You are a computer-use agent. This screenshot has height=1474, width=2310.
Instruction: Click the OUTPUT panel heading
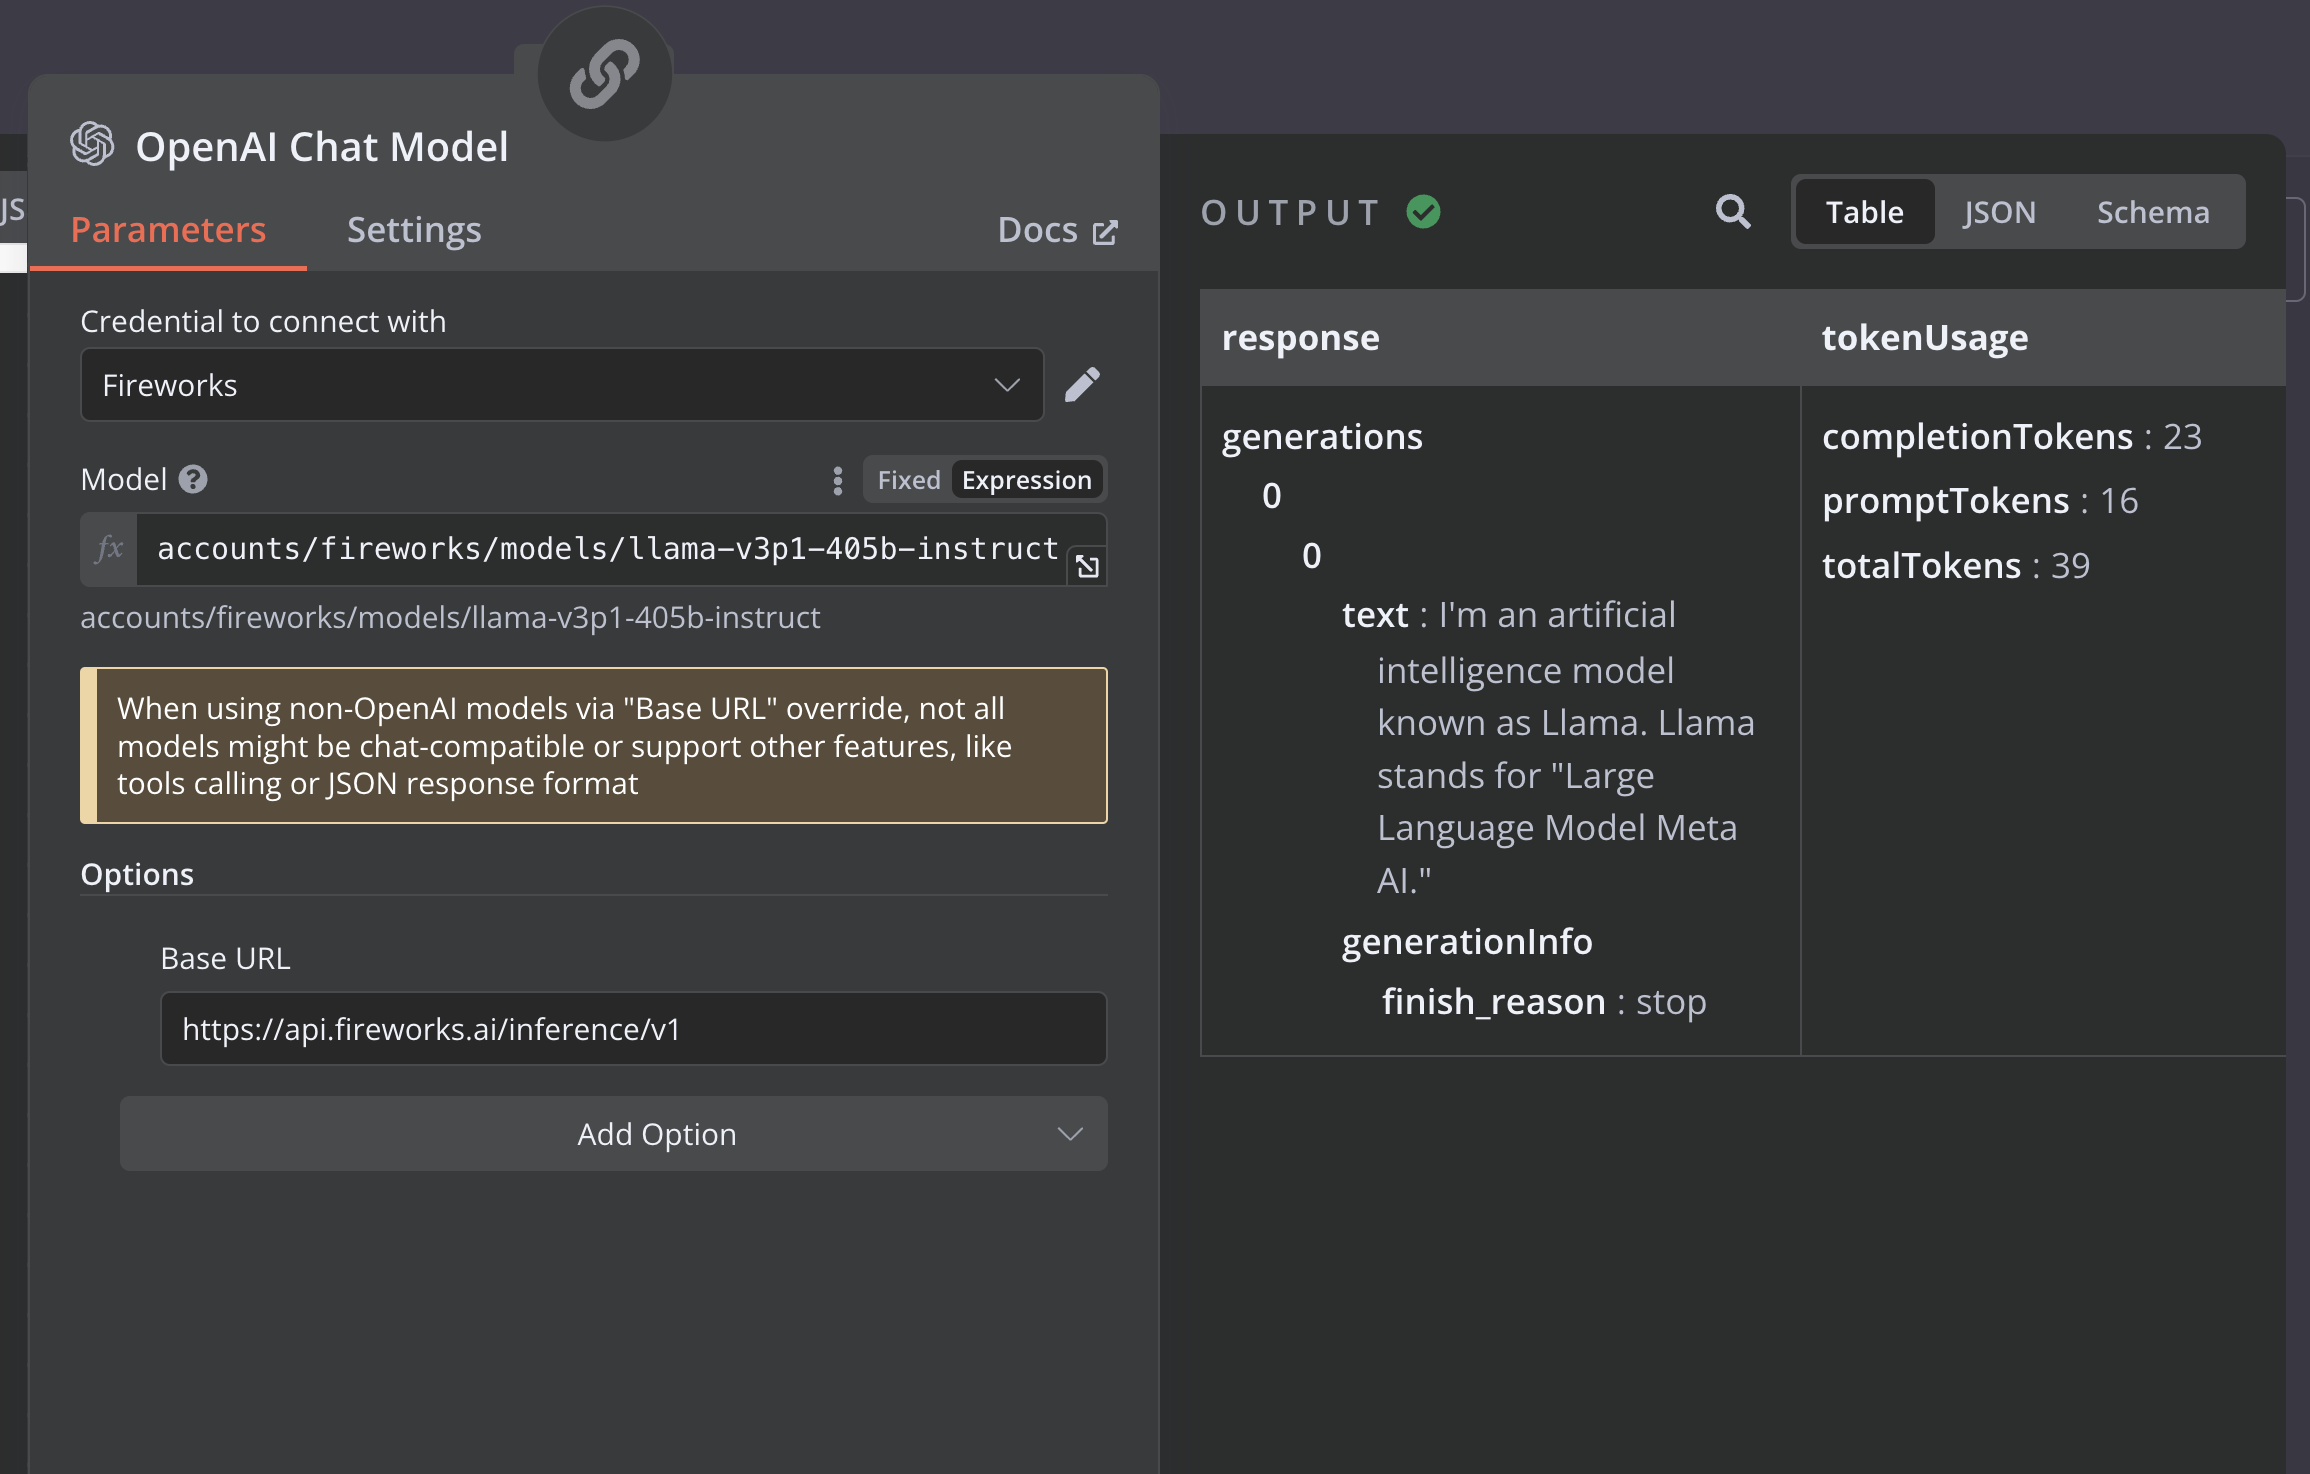click(x=1291, y=212)
